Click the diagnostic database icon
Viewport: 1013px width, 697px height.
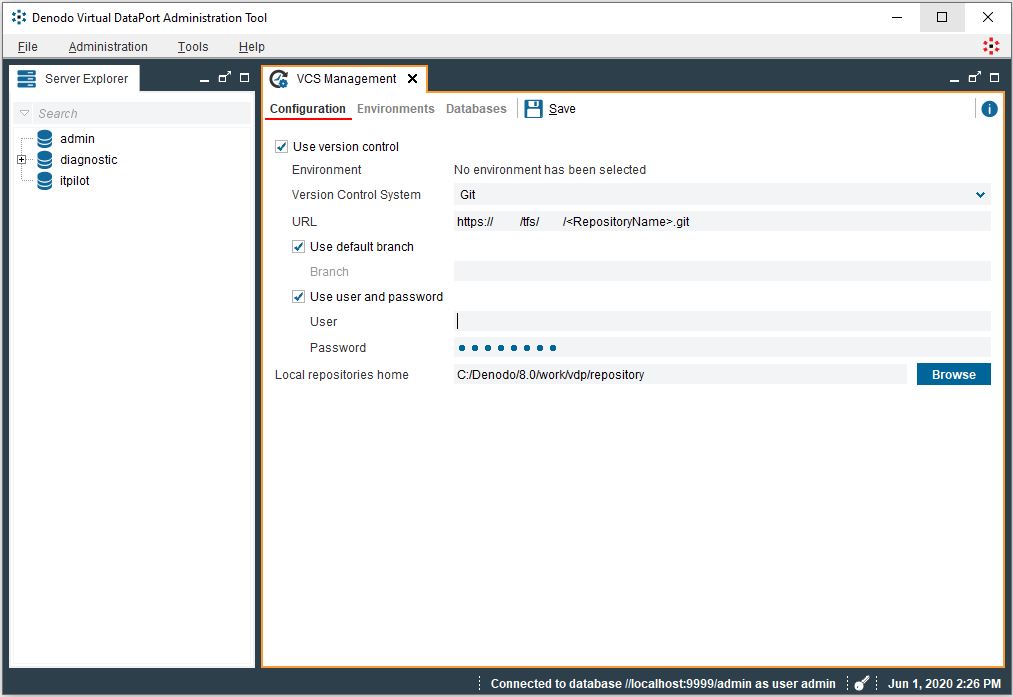[45, 160]
